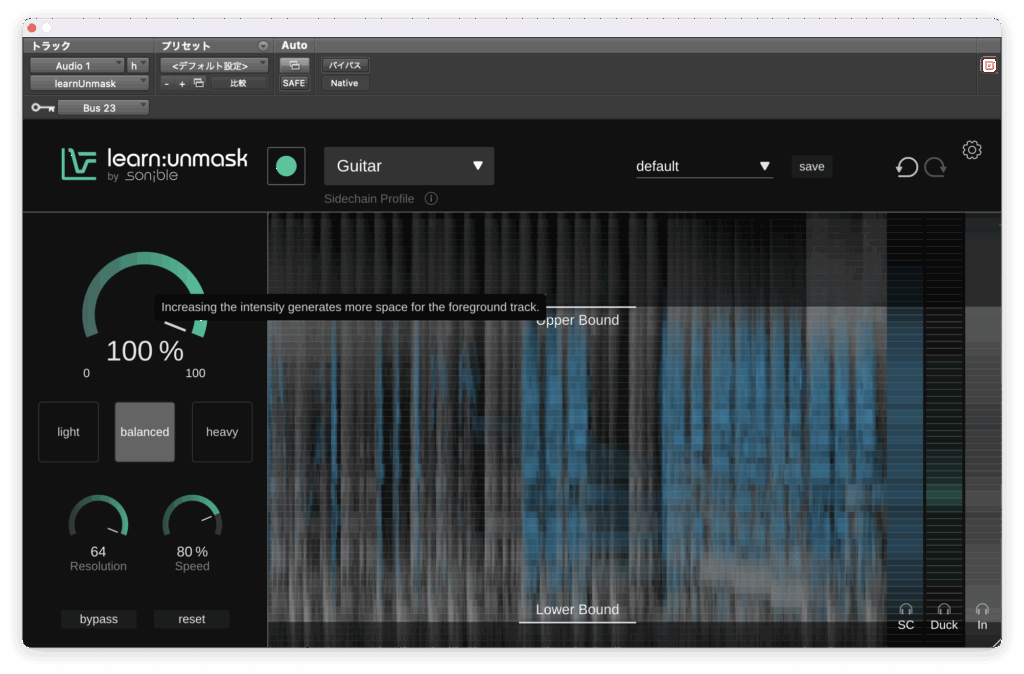Toggle the plugin bypass button

click(99, 619)
